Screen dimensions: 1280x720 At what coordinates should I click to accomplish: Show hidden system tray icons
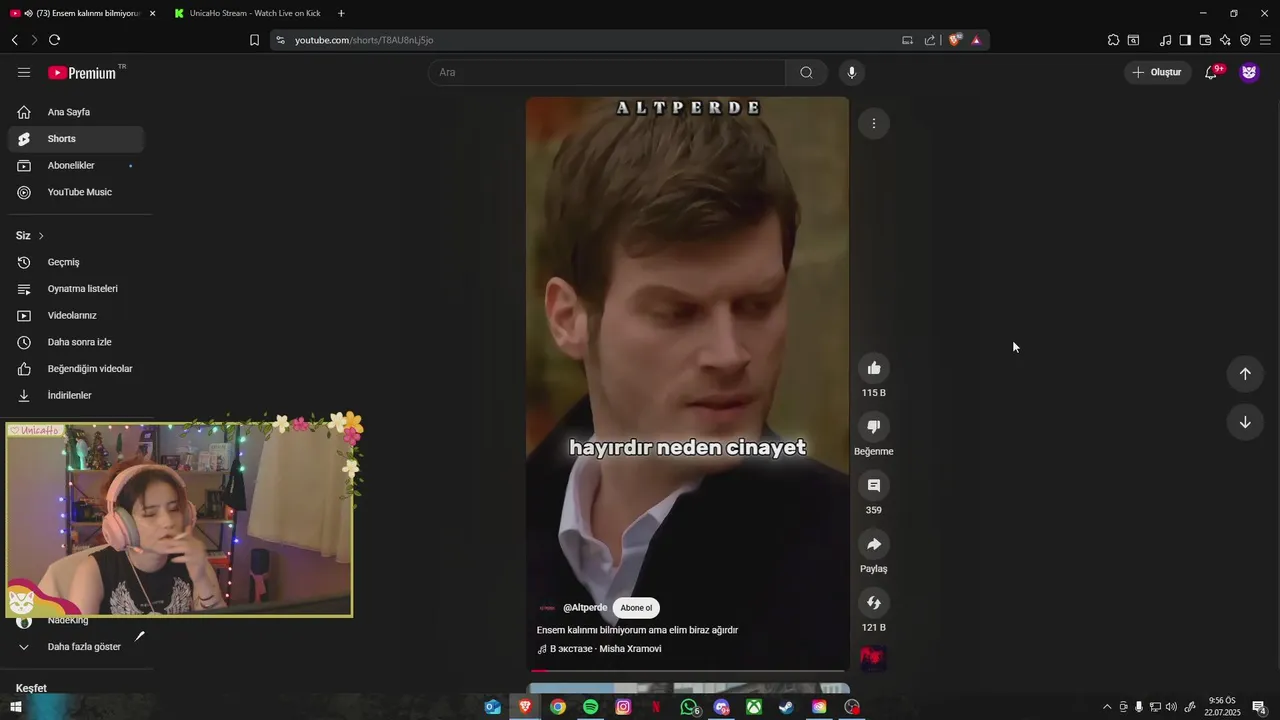1107,707
